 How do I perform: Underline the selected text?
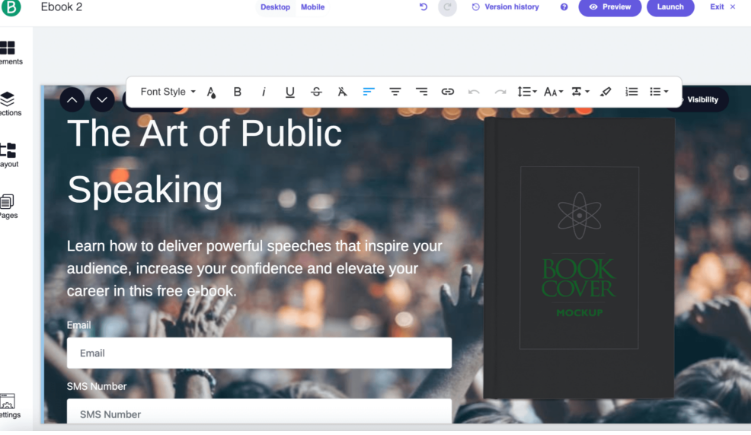coord(290,92)
